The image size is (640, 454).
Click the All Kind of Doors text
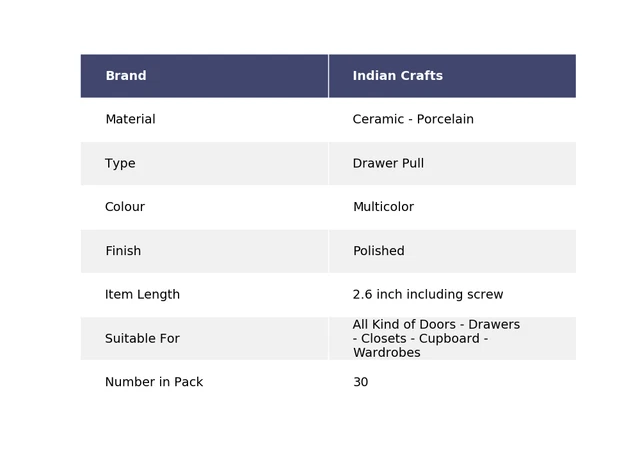(x=404, y=324)
